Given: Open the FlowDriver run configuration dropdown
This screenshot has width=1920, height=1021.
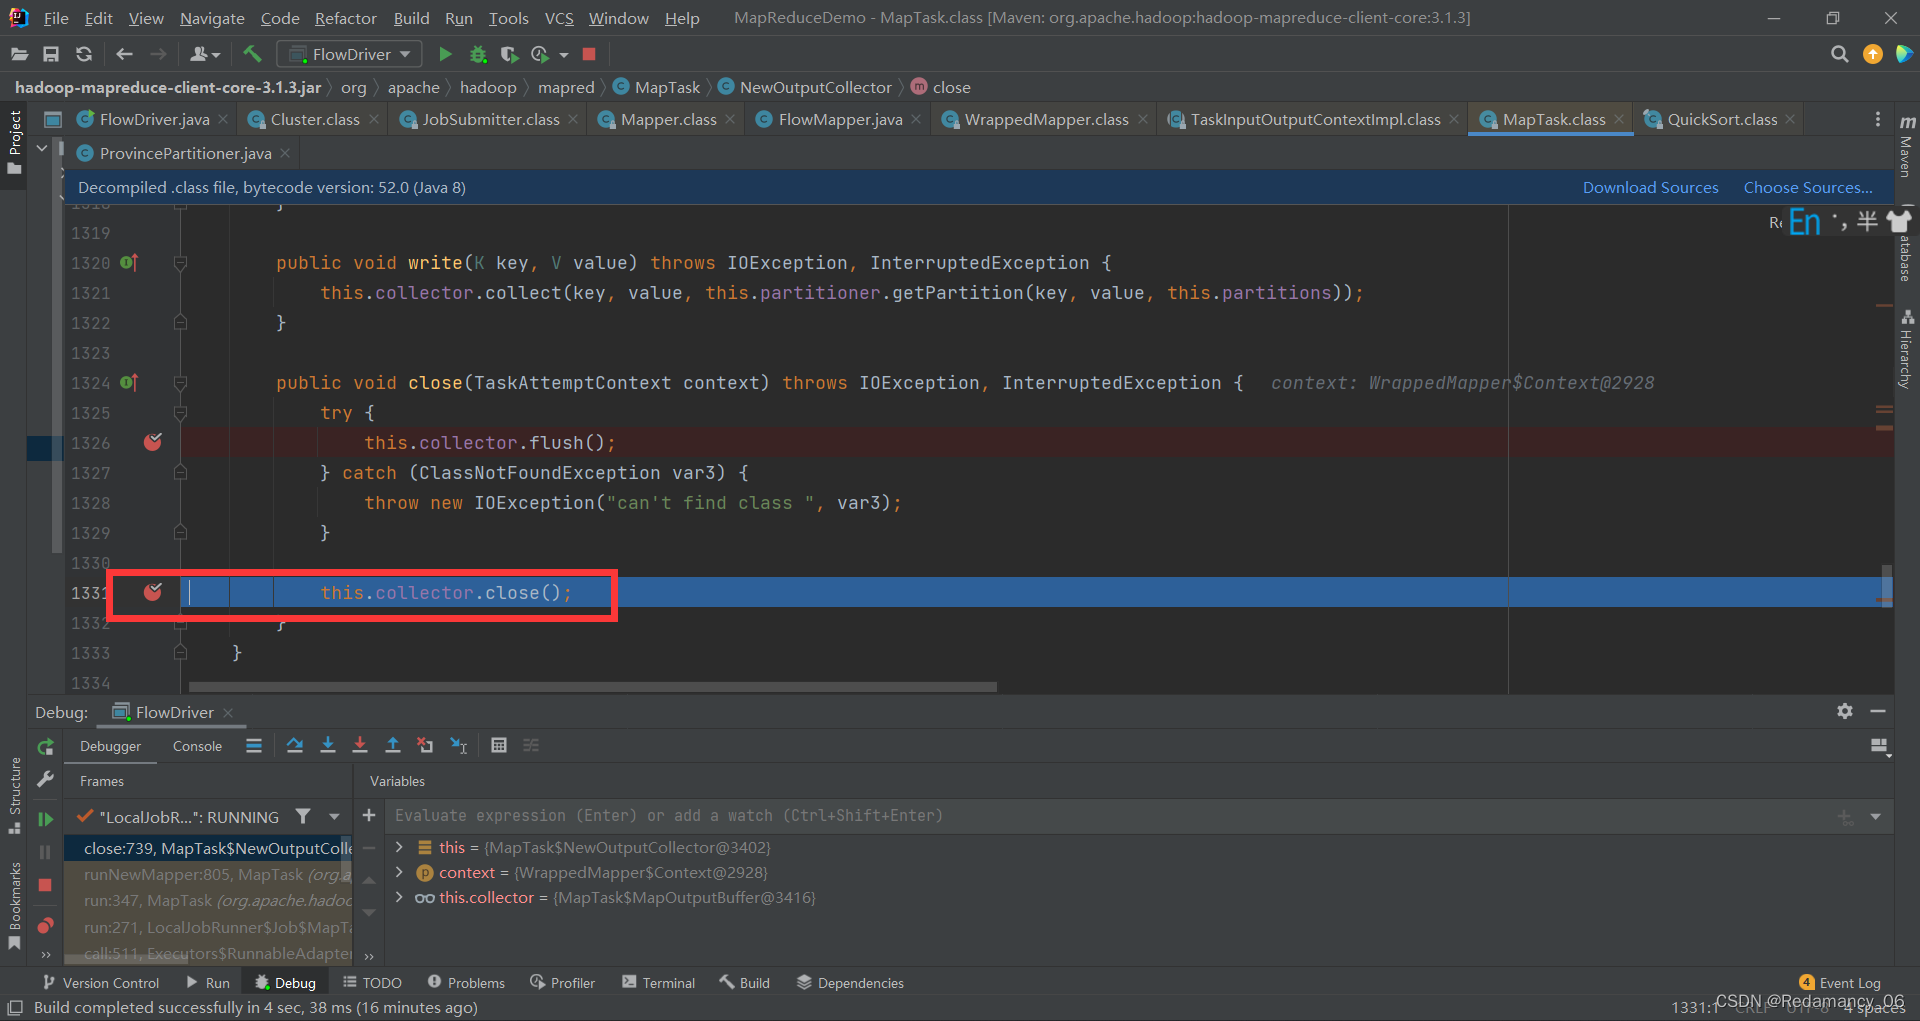Looking at the screenshot, I should point(349,54).
